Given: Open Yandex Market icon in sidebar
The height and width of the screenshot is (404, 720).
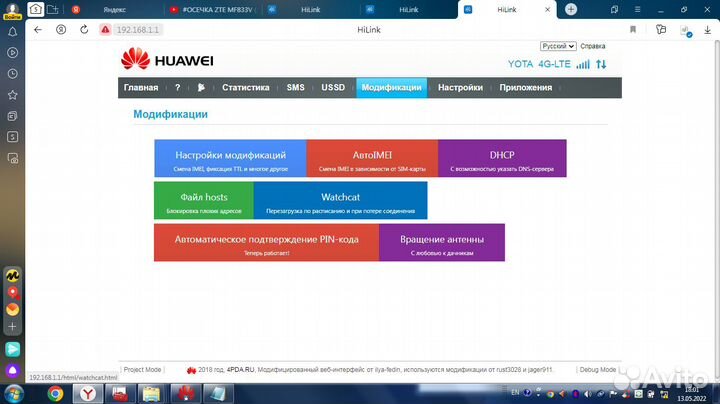Looking at the screenshot, I should coord(12,275).
